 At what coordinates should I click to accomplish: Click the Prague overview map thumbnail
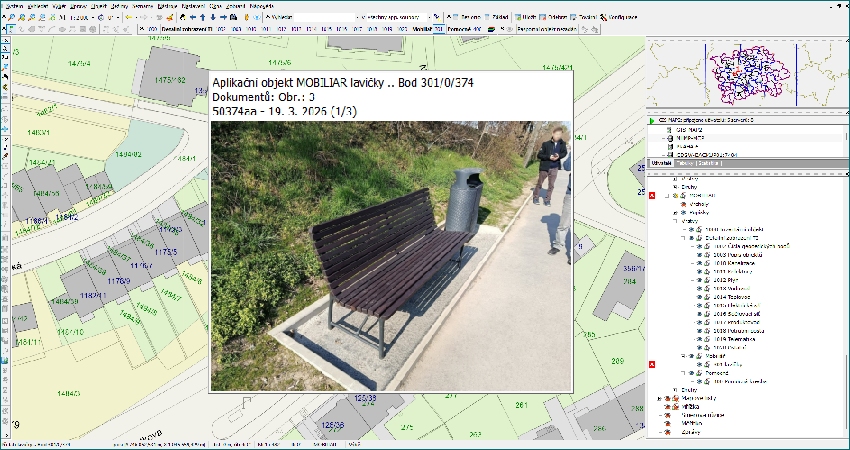coord(748,73)
